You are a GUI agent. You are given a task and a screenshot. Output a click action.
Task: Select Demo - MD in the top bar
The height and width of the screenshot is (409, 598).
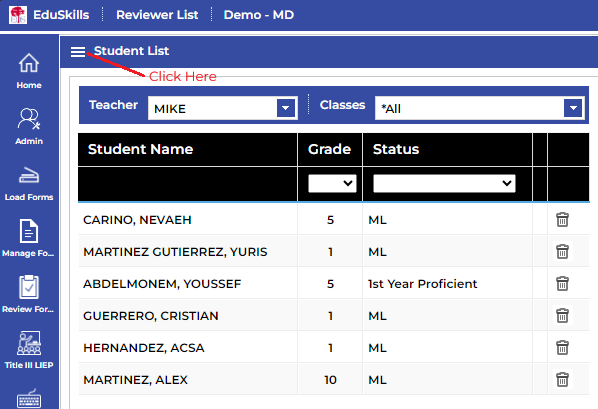tap(259, 15)
